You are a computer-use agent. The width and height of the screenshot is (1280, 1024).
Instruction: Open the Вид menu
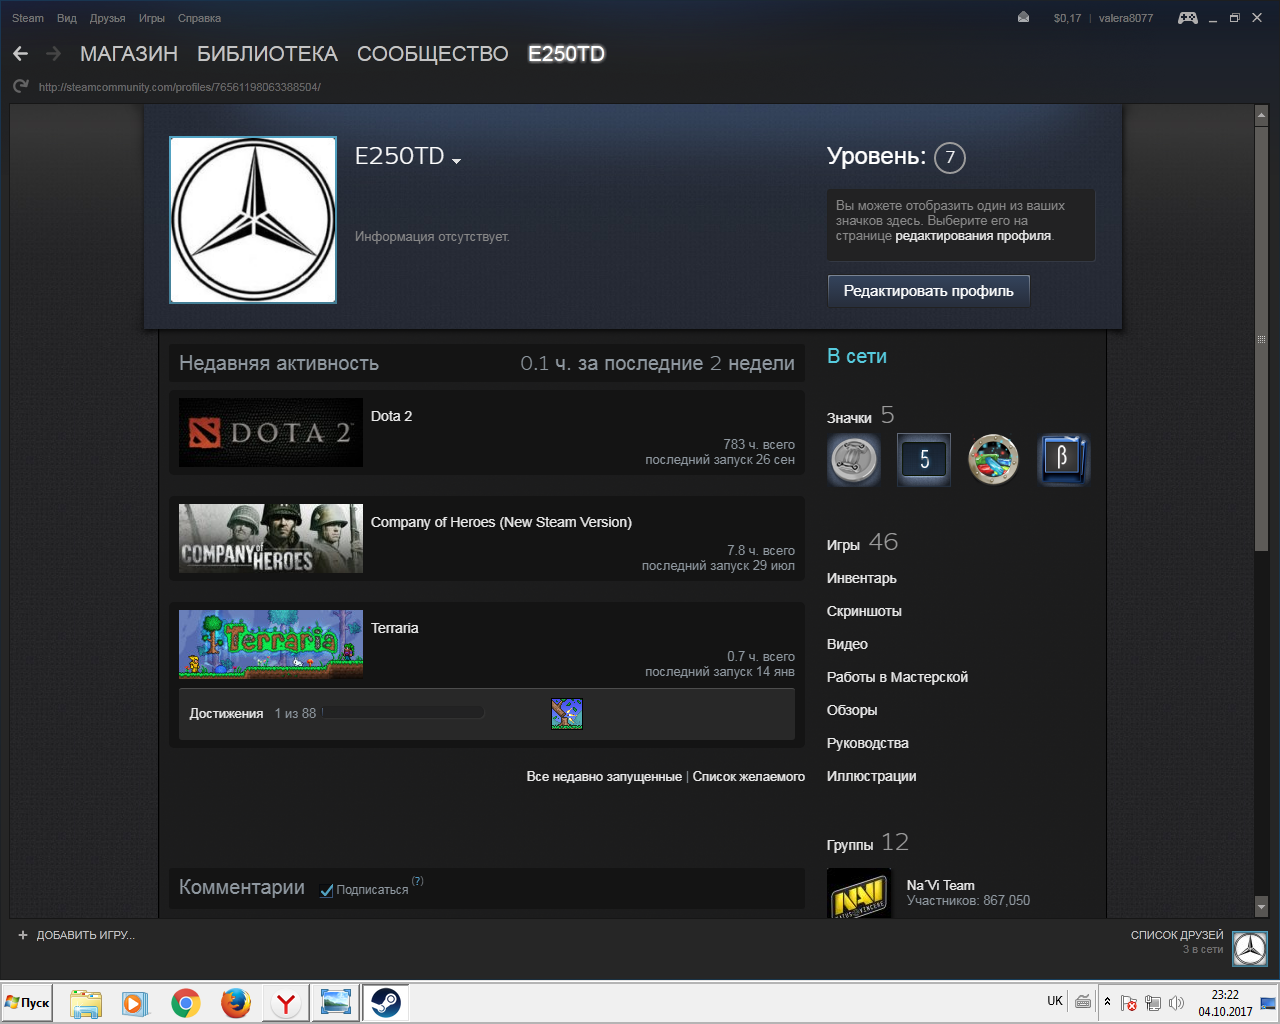click(67, 18)
